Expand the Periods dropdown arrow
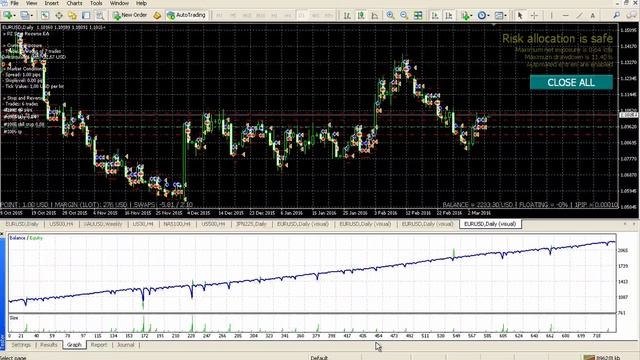Screen dimensions: 640x360 (488, 16)
